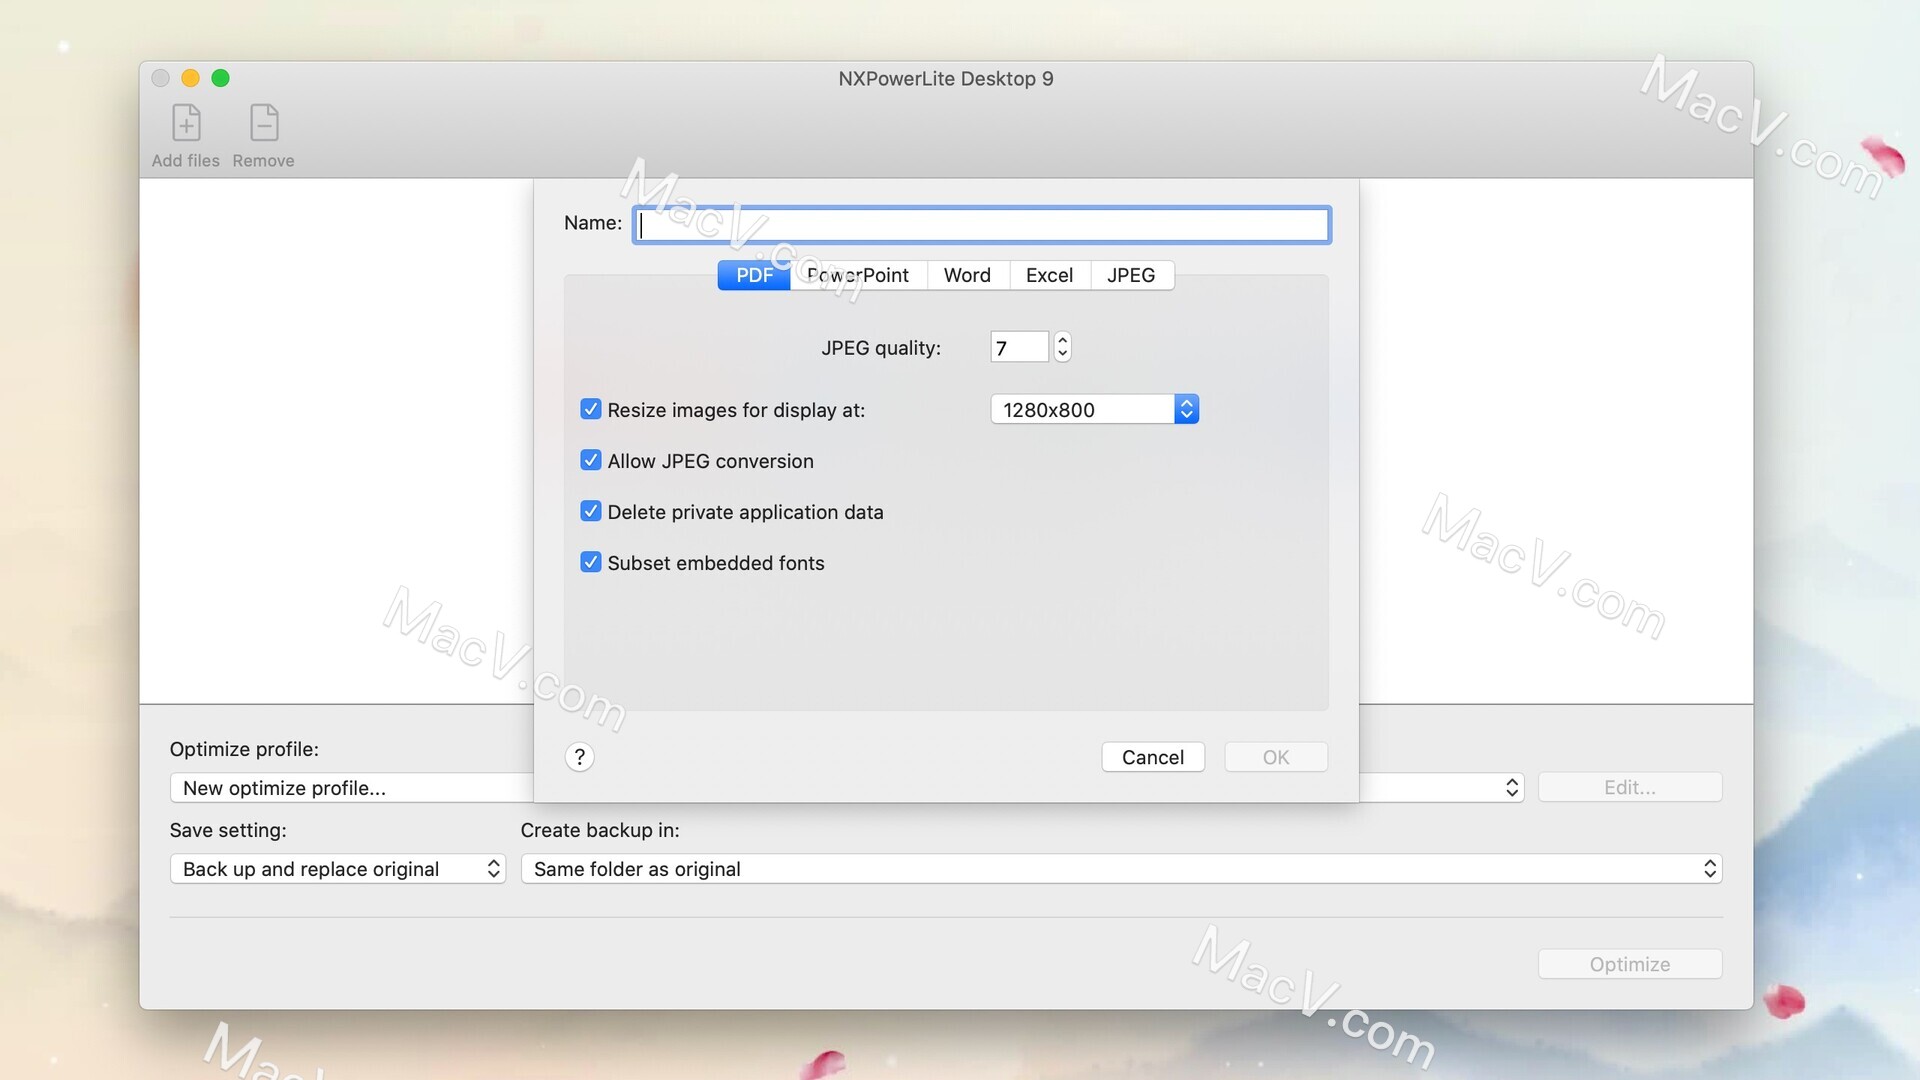This screenshot has height=1080, width=1920.
Task: Click the Cancel button
Action: click(x=1153, y=757)
